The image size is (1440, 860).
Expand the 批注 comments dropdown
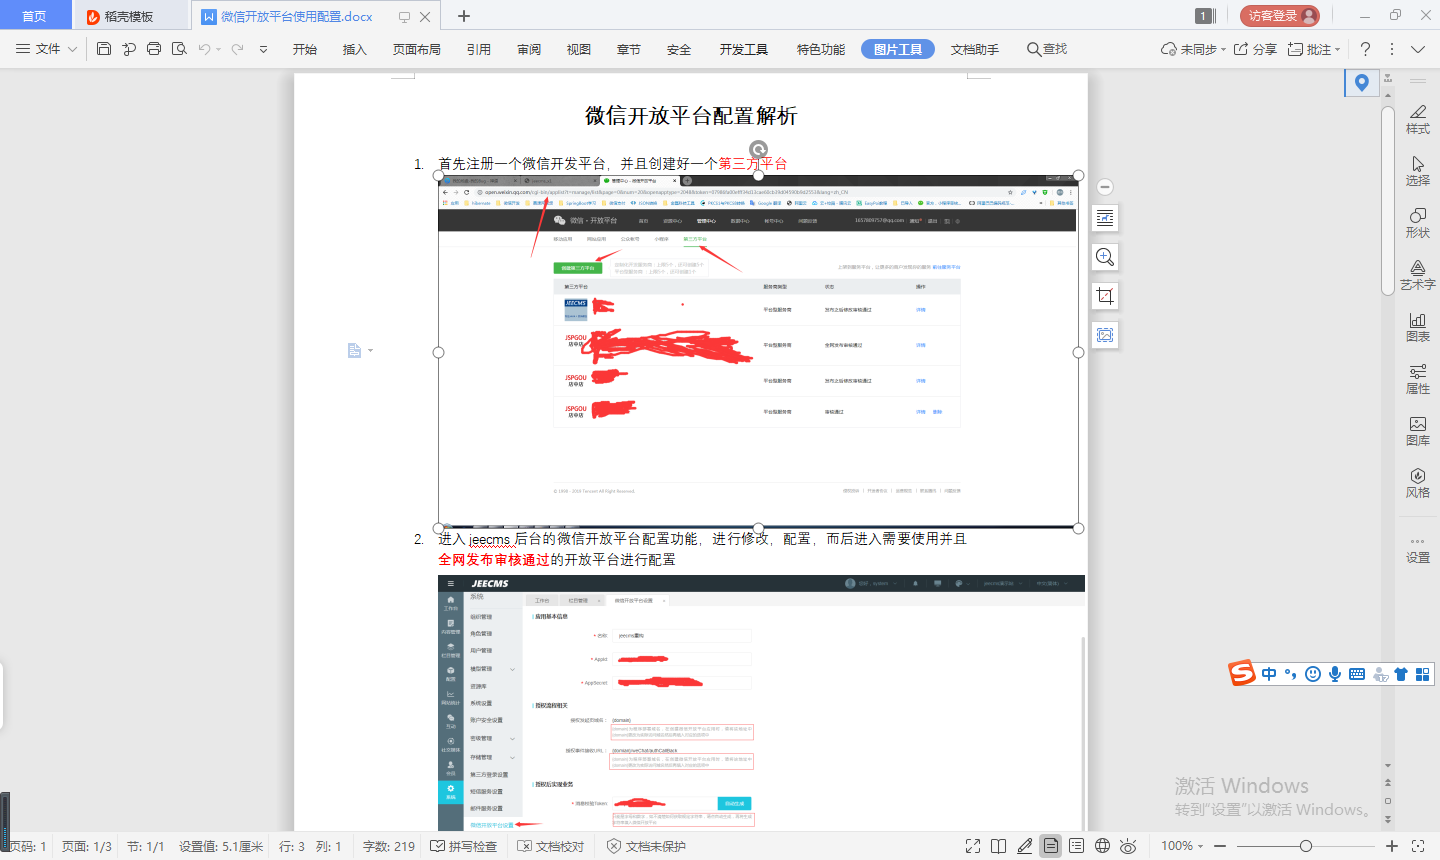(1338, 49)
